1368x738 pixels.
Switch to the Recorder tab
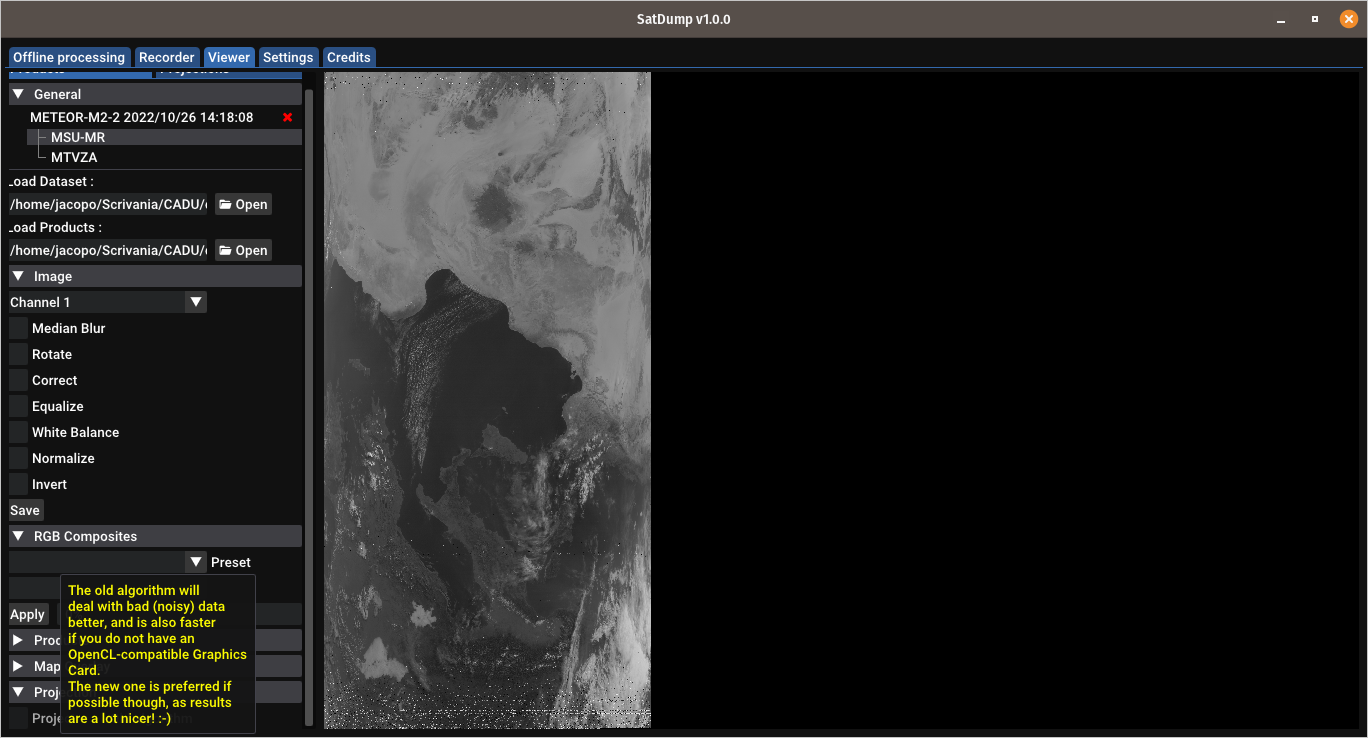(166, 57)
